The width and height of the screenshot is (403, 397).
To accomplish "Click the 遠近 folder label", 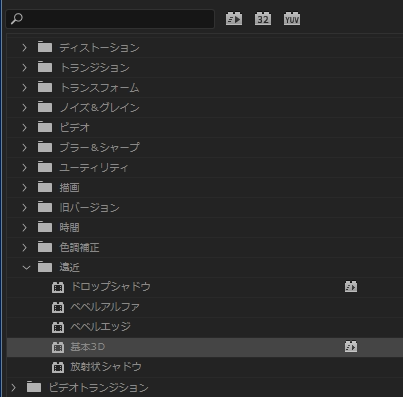I will [x=69, y=267].
